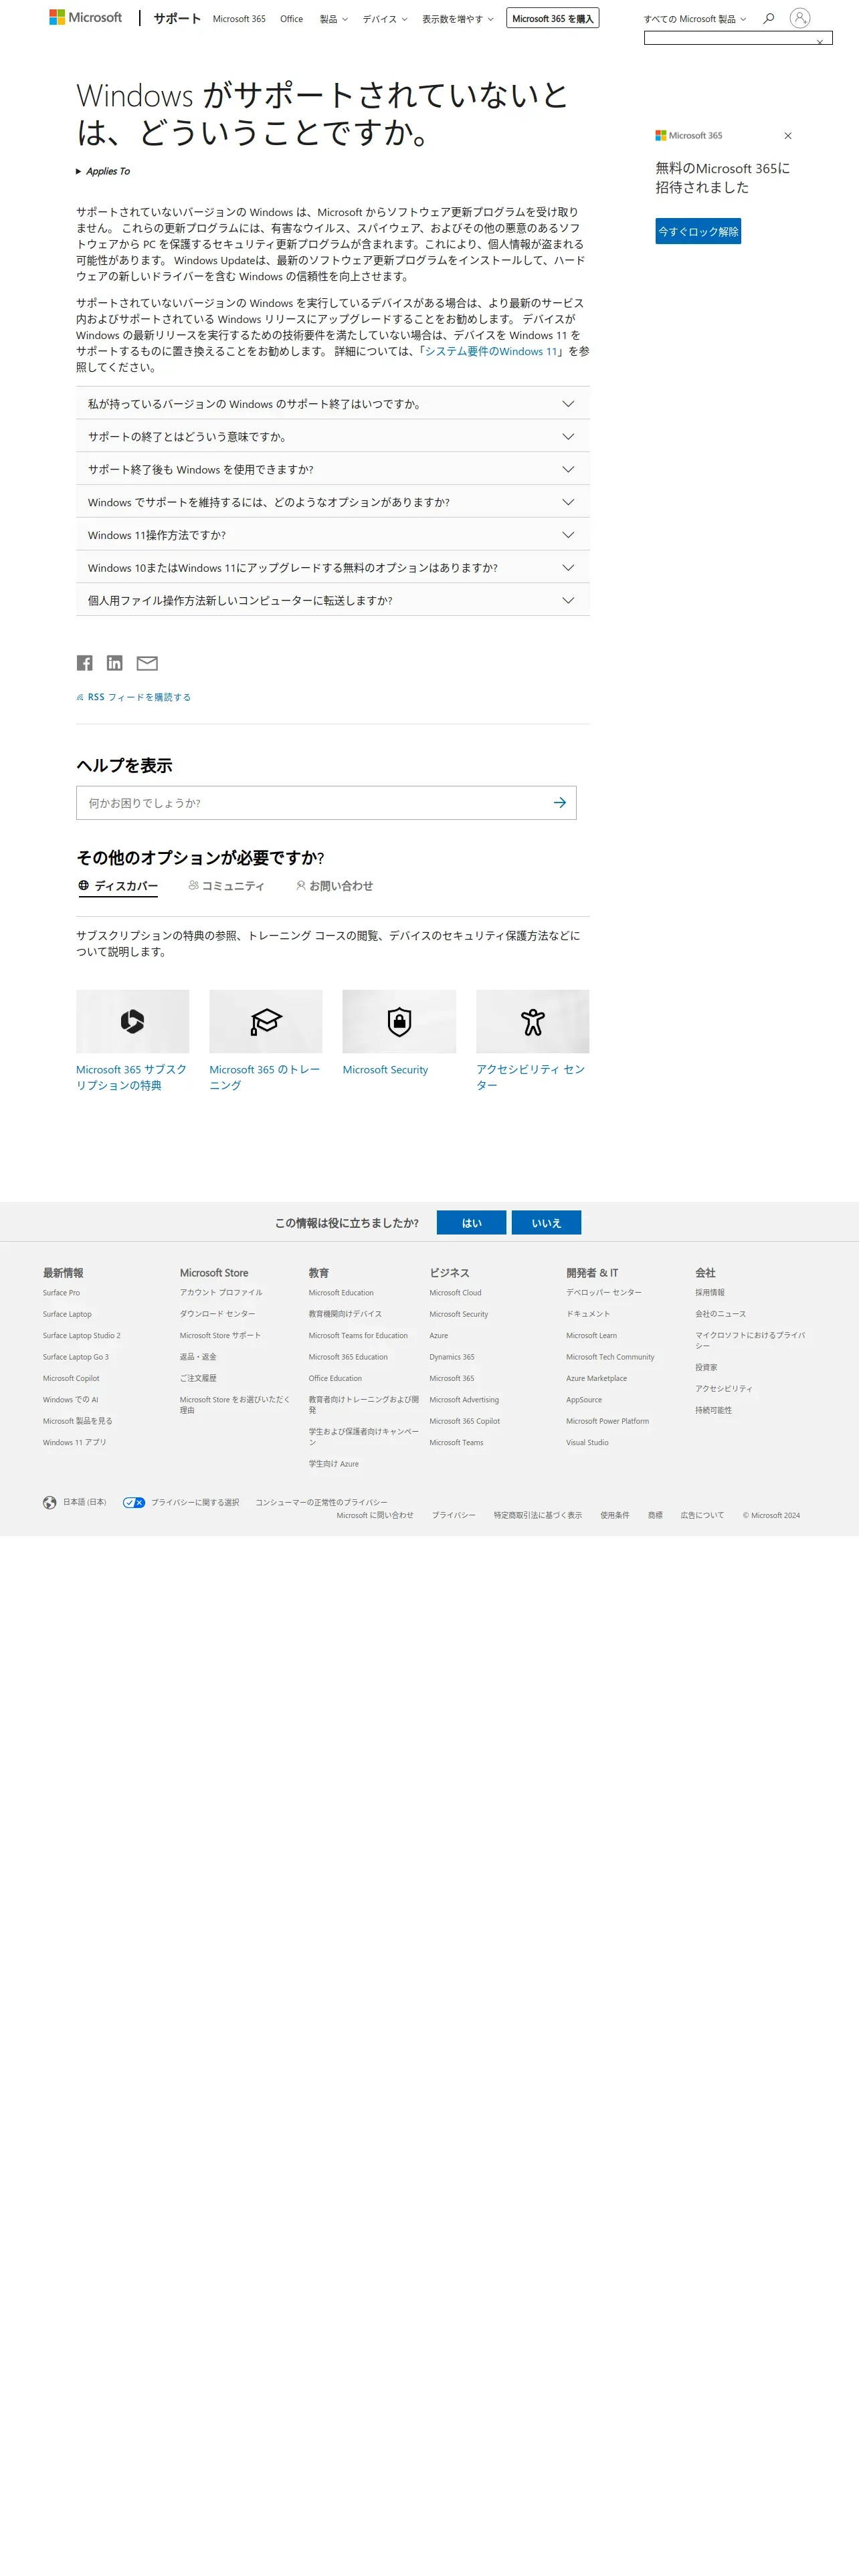Open Azure Marketplace footer link
Image resolution: width=859 pixels, height=2576 pixels.
(596, 1378)
